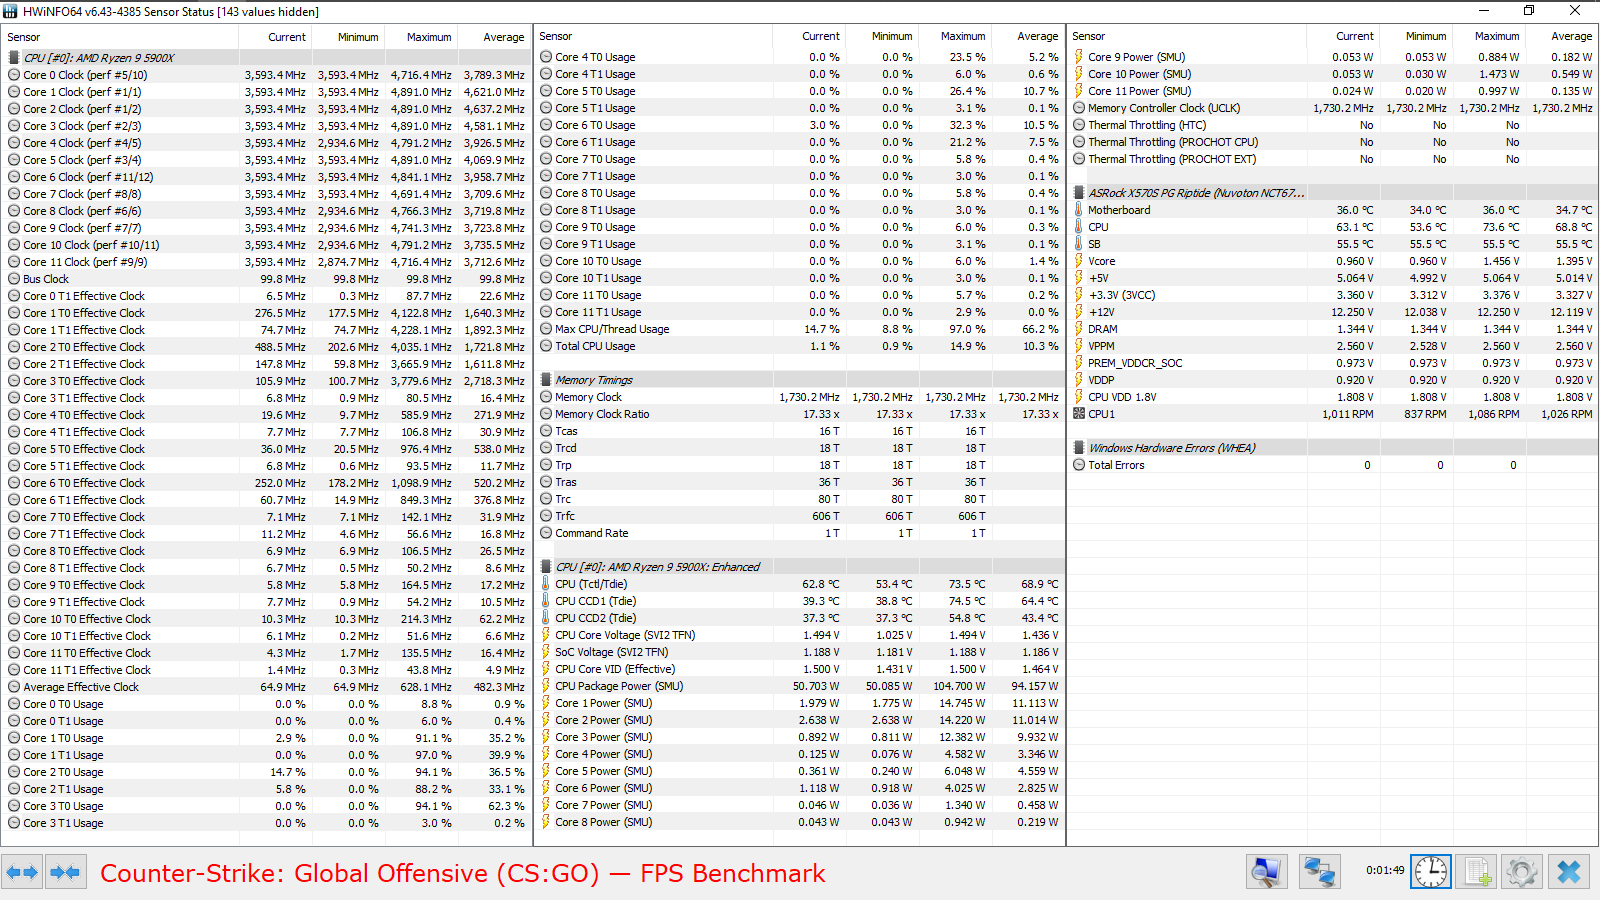Click the thermometer icon for Motherboard row
Image resolution: width=1600 pixels, height=900 pixels.
tap(1079, 210)
